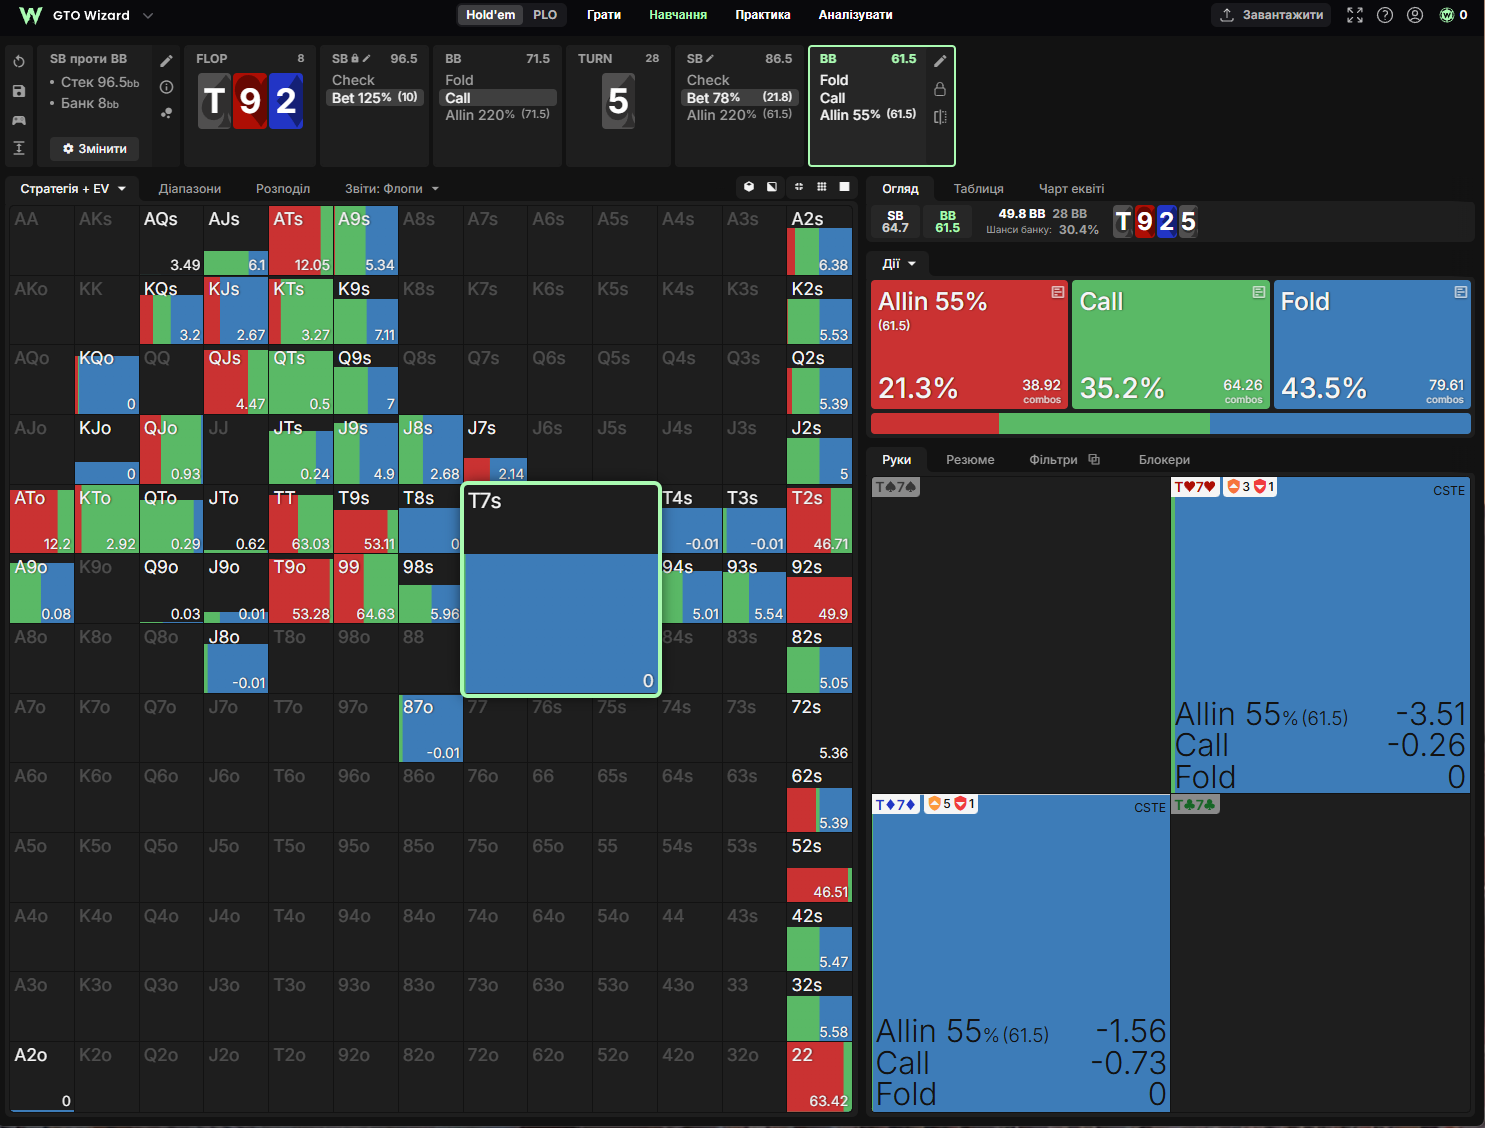Viewport: 1485px width, 1128px height.
Task: Switch game type to PLO
Action: click(545, 15)
